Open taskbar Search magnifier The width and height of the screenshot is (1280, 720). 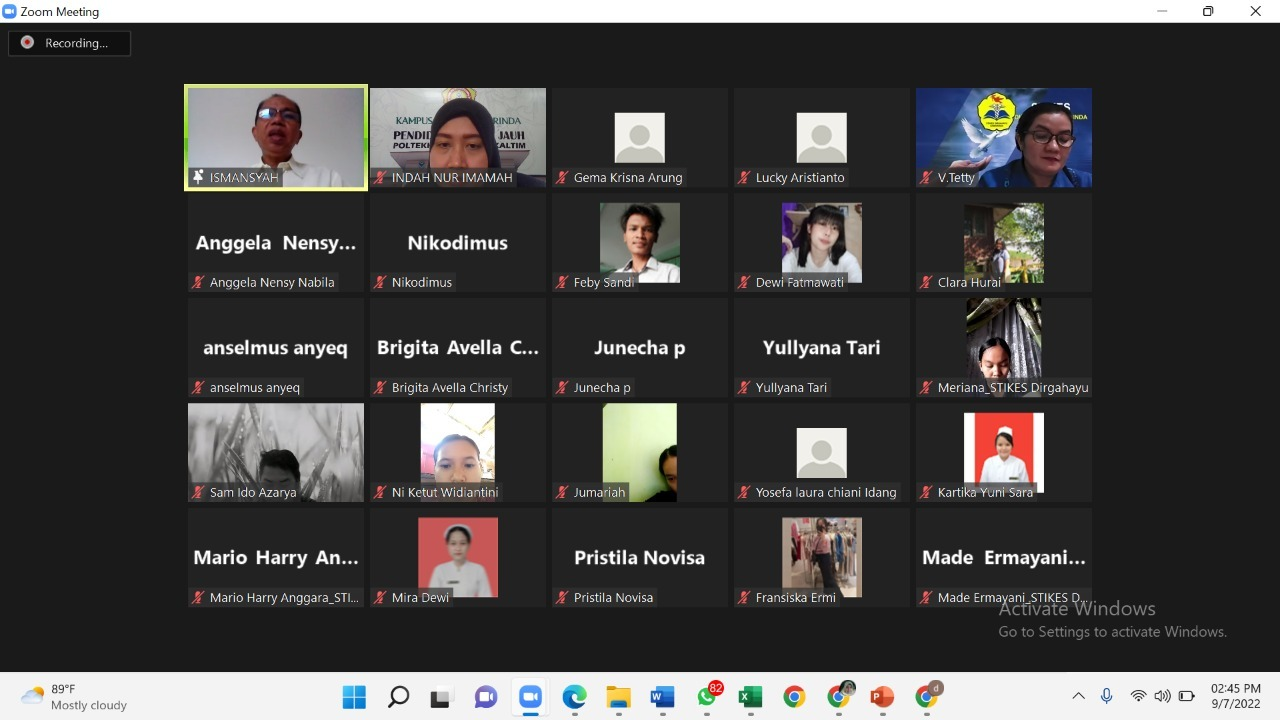pos(398,696)
